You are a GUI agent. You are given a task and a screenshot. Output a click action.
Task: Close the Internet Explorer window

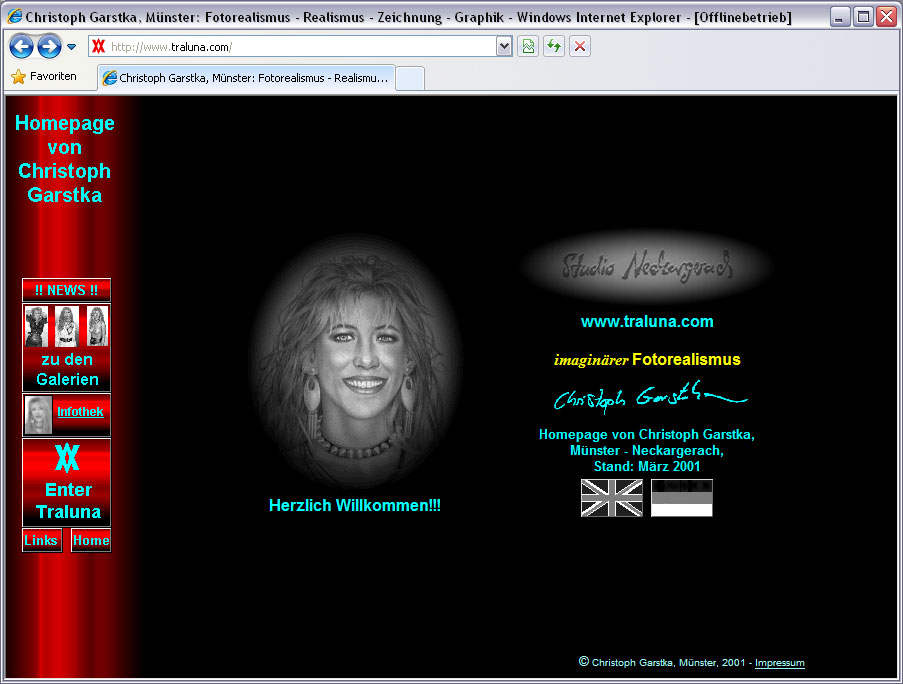coord(886,17)
